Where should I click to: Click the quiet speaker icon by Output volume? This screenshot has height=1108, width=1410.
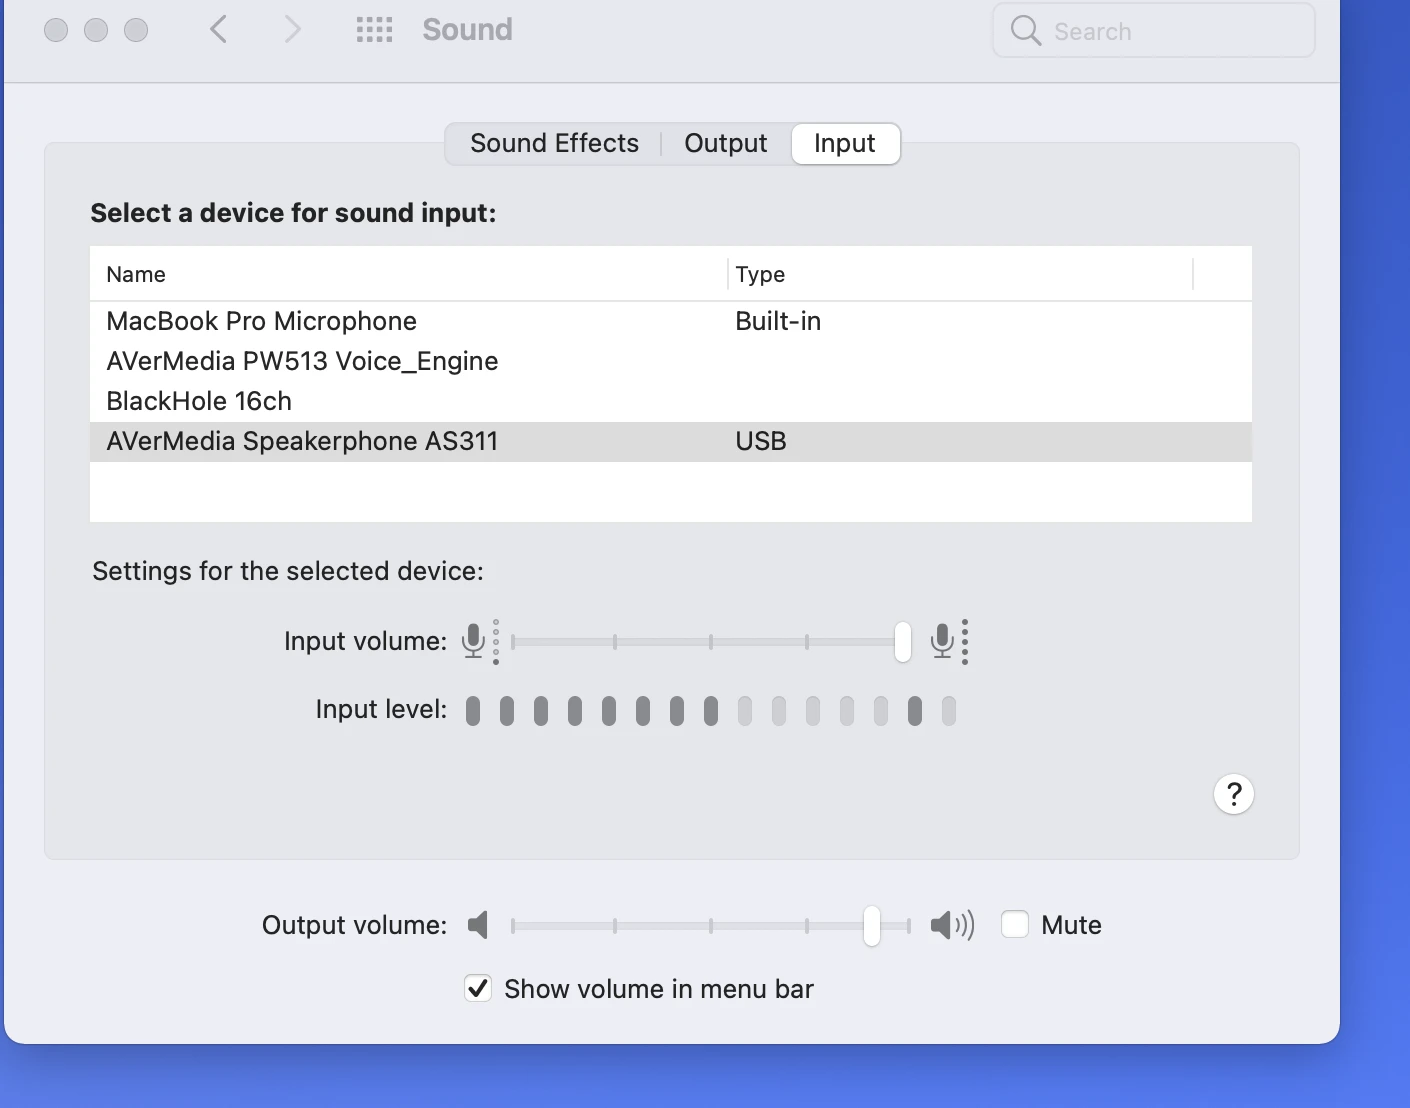click(x=478, y=925)
